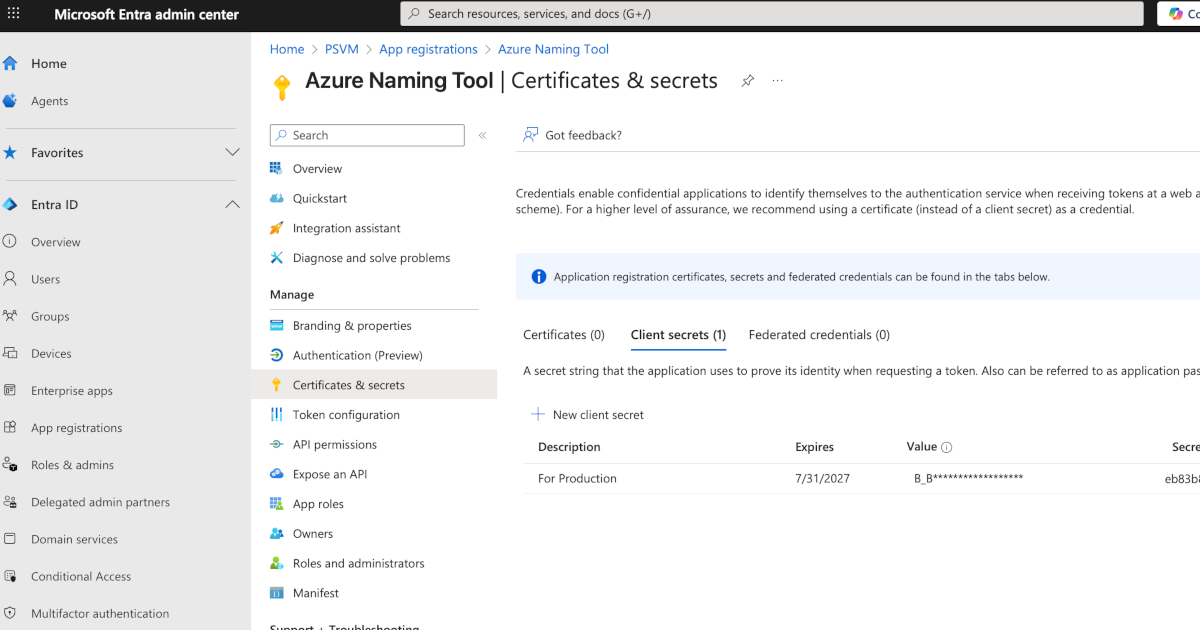The width and height of the screenshot is (1200, 630).
Task: Click the 7/31/2027 expiry date cell
Action: pos(822,478)
